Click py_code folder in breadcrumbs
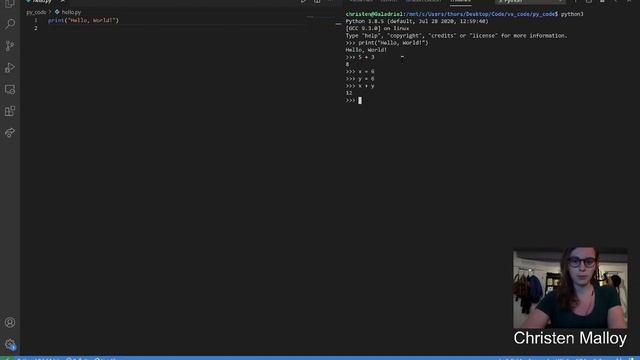640x360 pixels. pyautogui.click(x=36, y=12)
